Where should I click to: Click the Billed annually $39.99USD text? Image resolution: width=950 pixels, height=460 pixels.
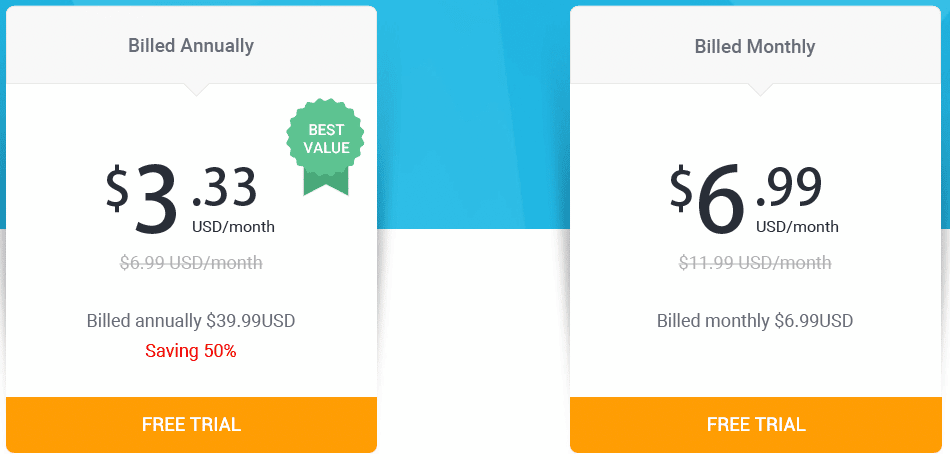tap(191, 321)
